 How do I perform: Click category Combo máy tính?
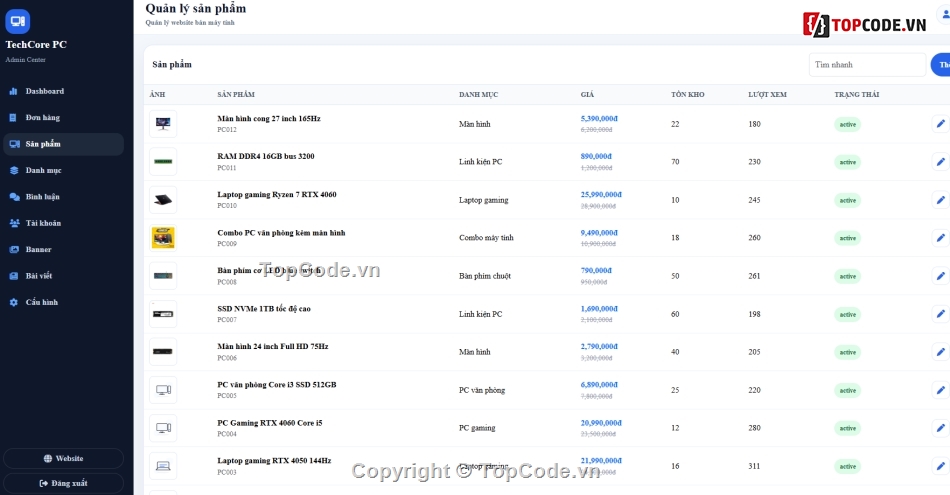[486, 238]
